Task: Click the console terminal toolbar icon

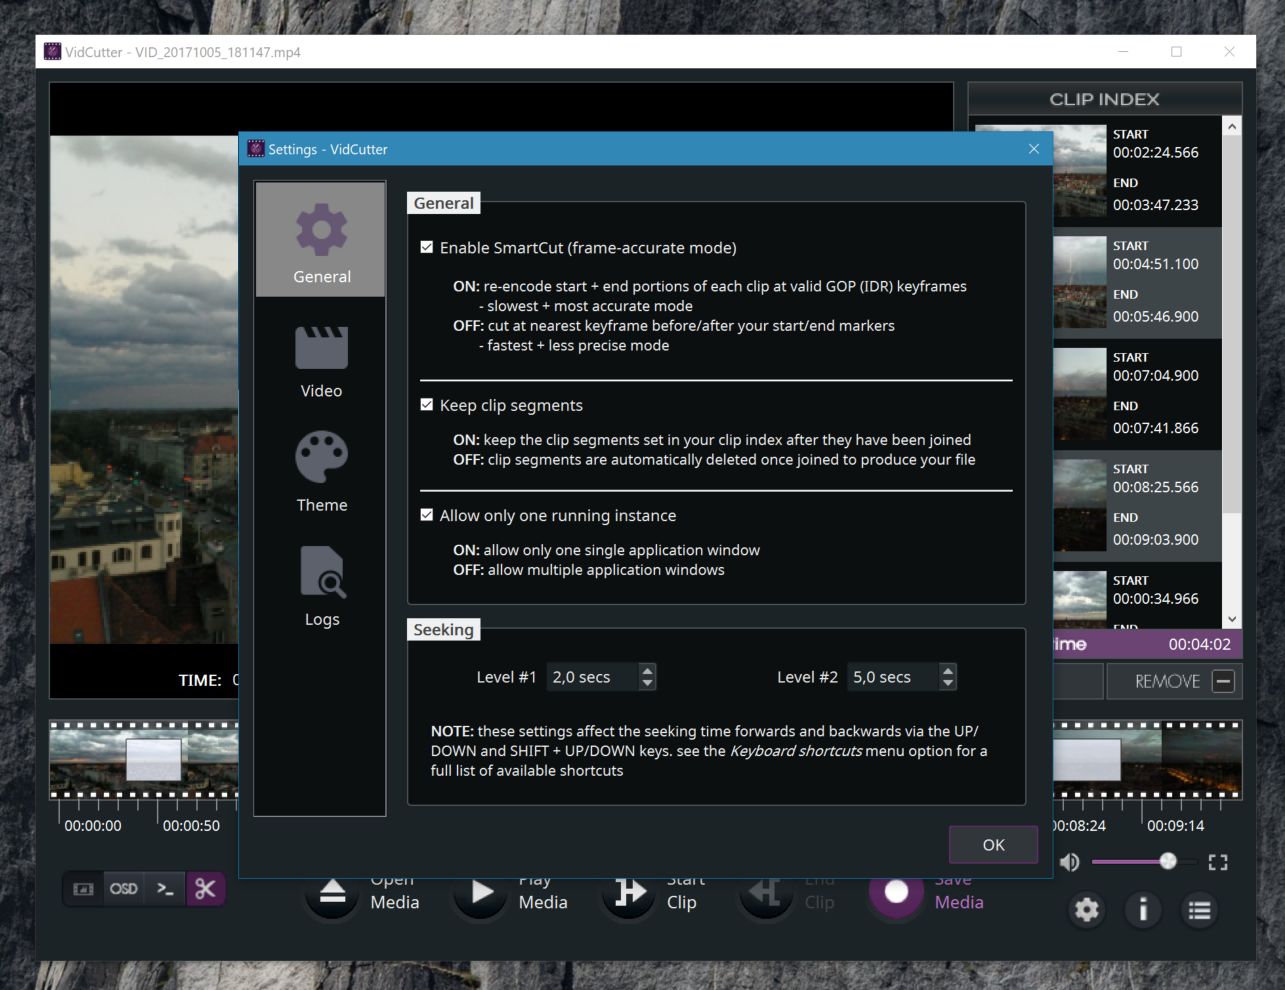Action: (x=165, y=888)
